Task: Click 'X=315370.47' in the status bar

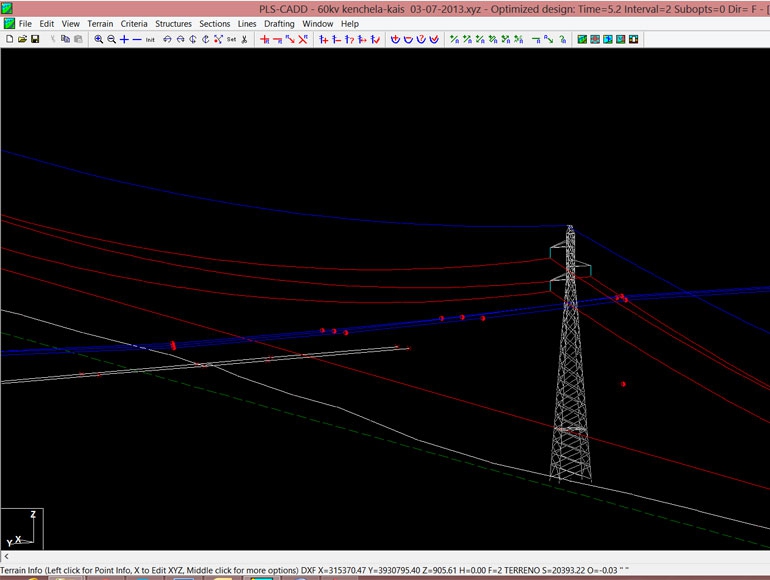Action: [341, 570]
